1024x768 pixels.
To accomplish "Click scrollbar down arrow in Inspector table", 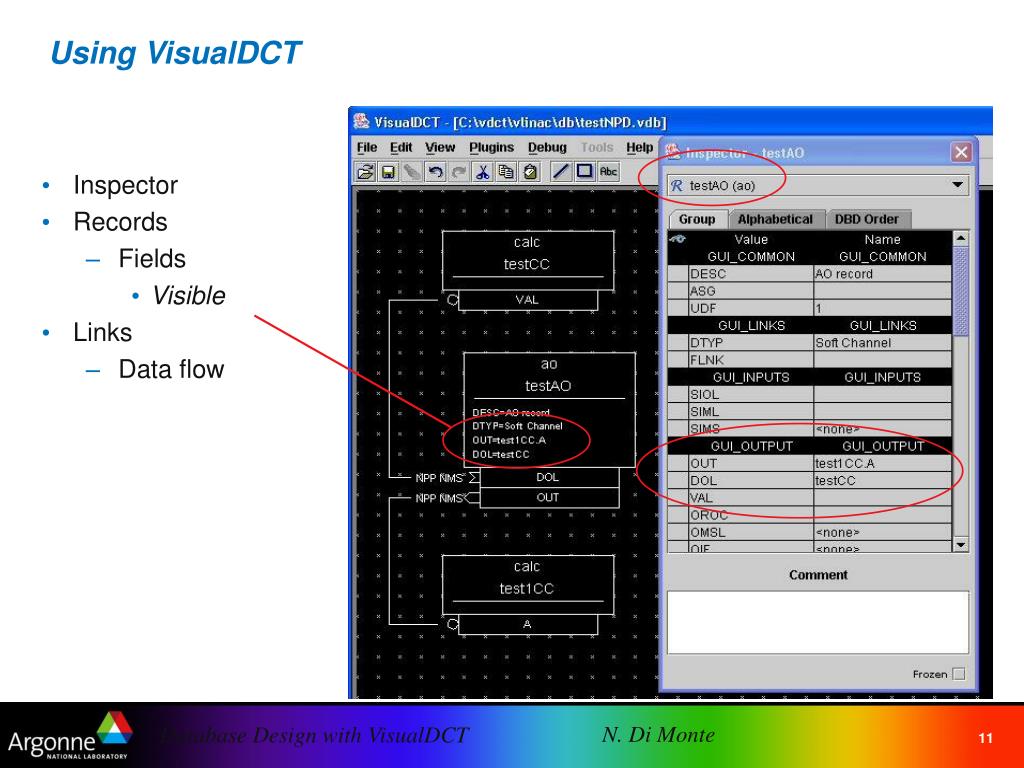I will (x=960, y=545).
